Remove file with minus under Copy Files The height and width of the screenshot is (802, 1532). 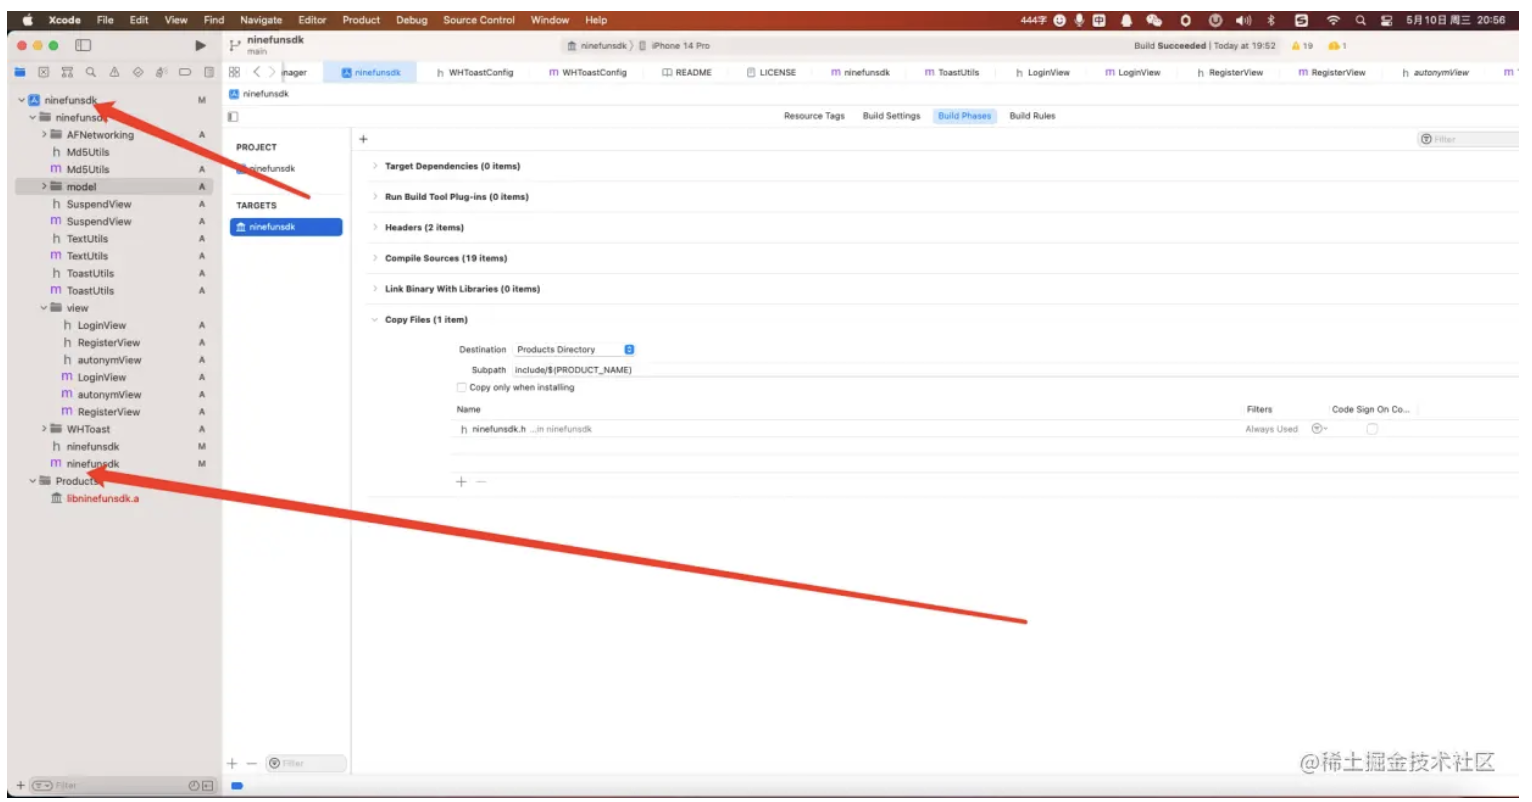coord(481,482)
